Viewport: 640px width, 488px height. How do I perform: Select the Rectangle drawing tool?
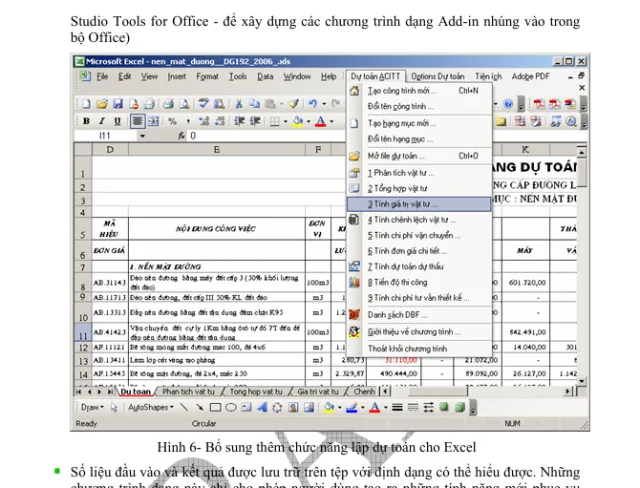[215, 407]
